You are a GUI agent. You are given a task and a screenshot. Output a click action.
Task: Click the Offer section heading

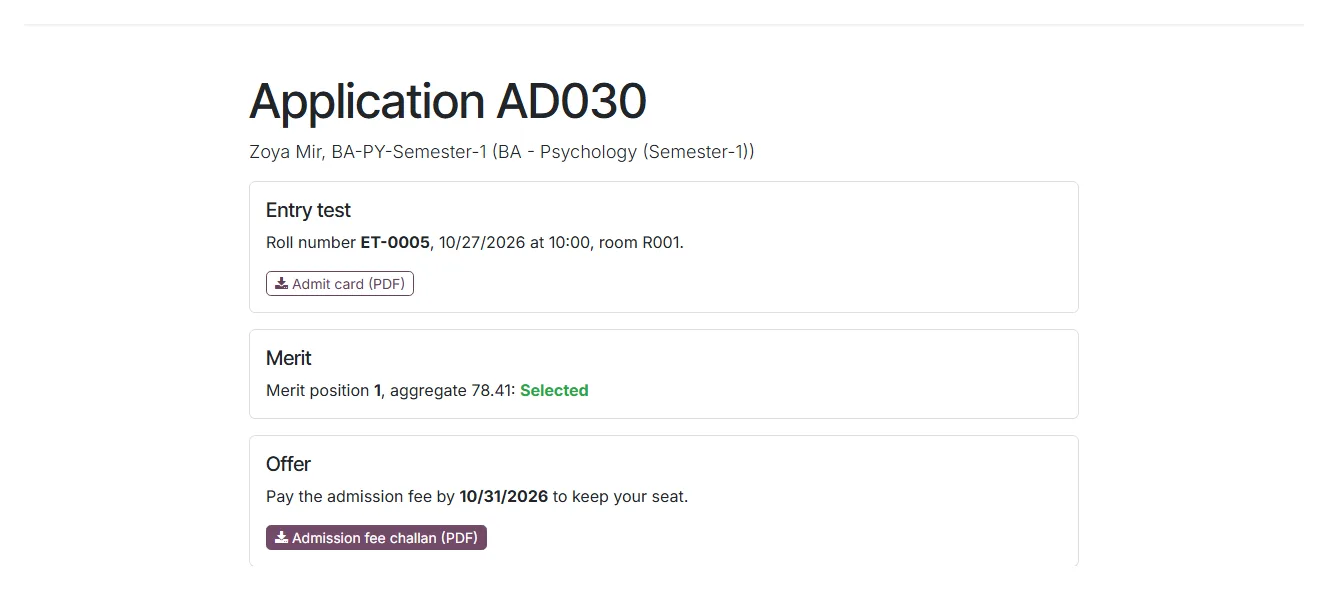click(x=288, y=464)
